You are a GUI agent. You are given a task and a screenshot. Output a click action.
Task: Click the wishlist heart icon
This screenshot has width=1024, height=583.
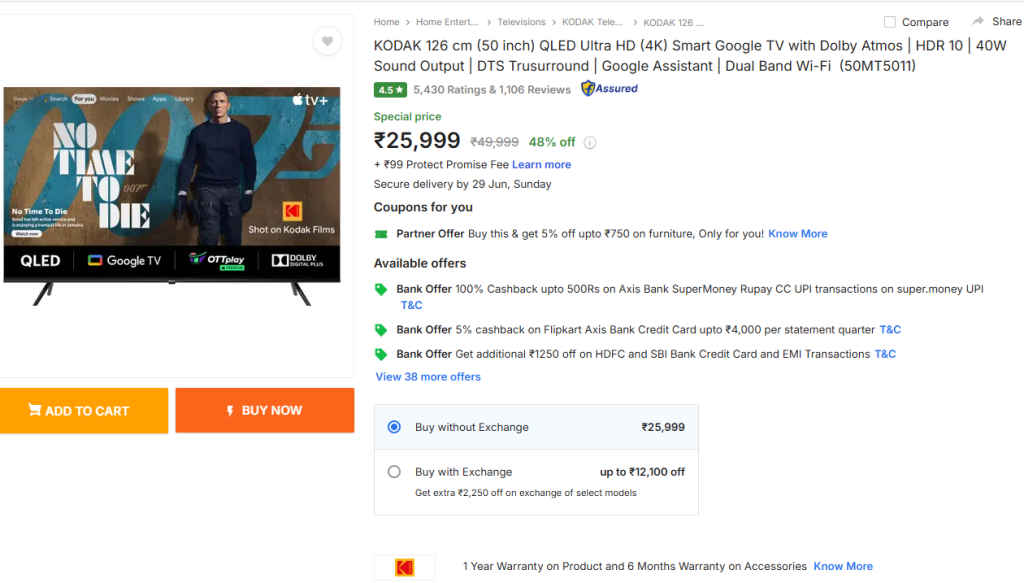coord(327,41)
